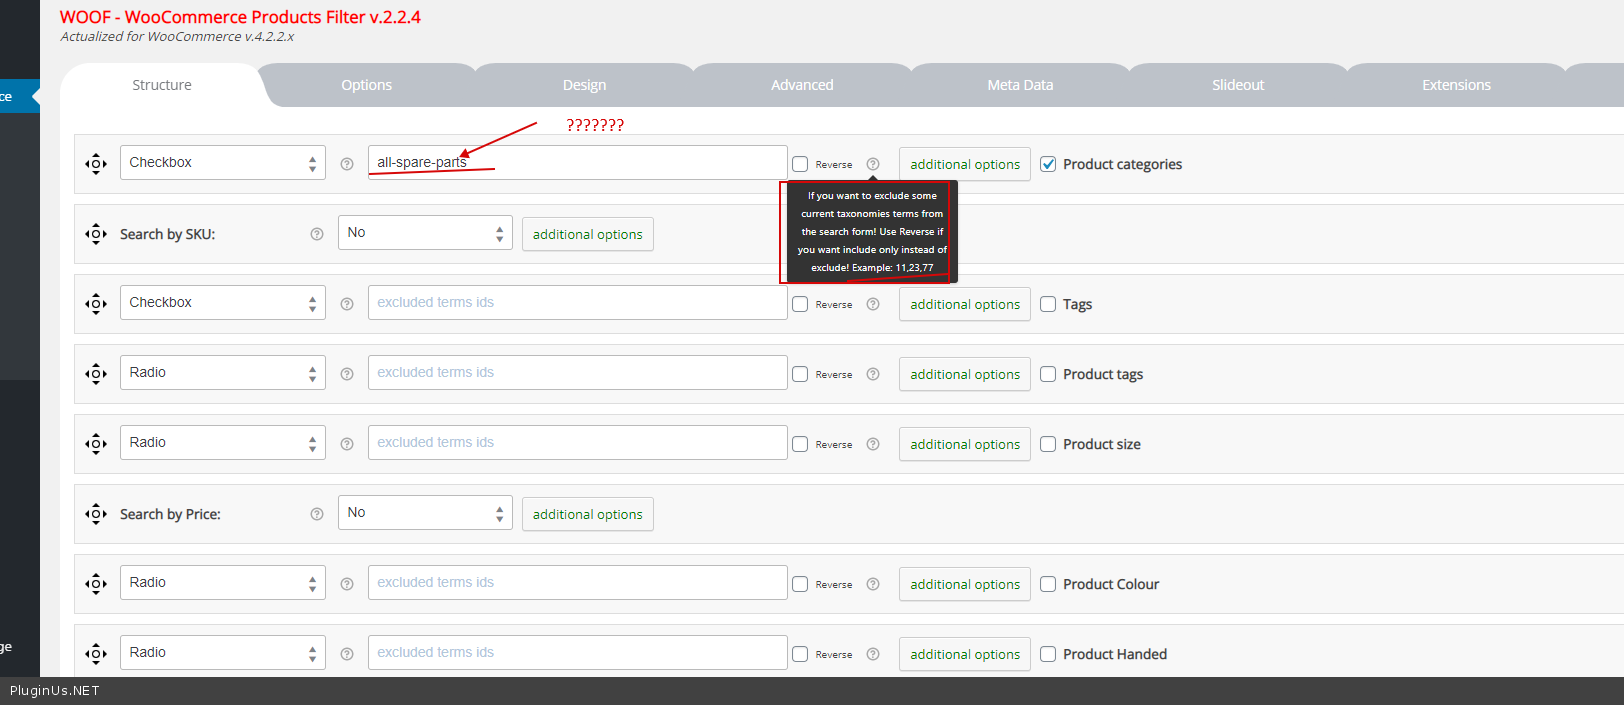
Task: Expand the Radio type dropdown for Product tags
Action: click(222, 373)
